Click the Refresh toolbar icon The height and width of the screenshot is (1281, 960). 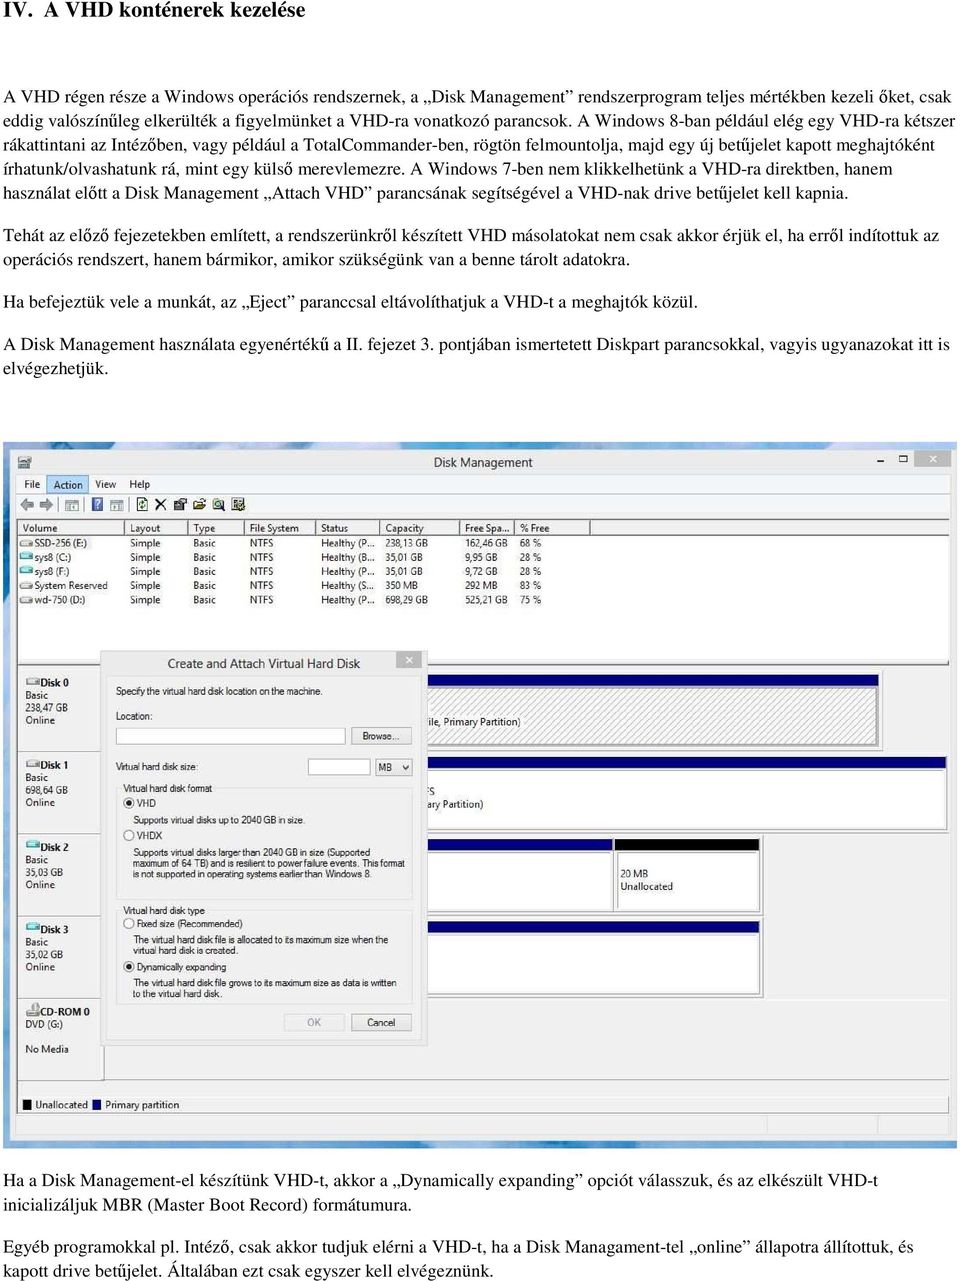(x=142, y=505)
